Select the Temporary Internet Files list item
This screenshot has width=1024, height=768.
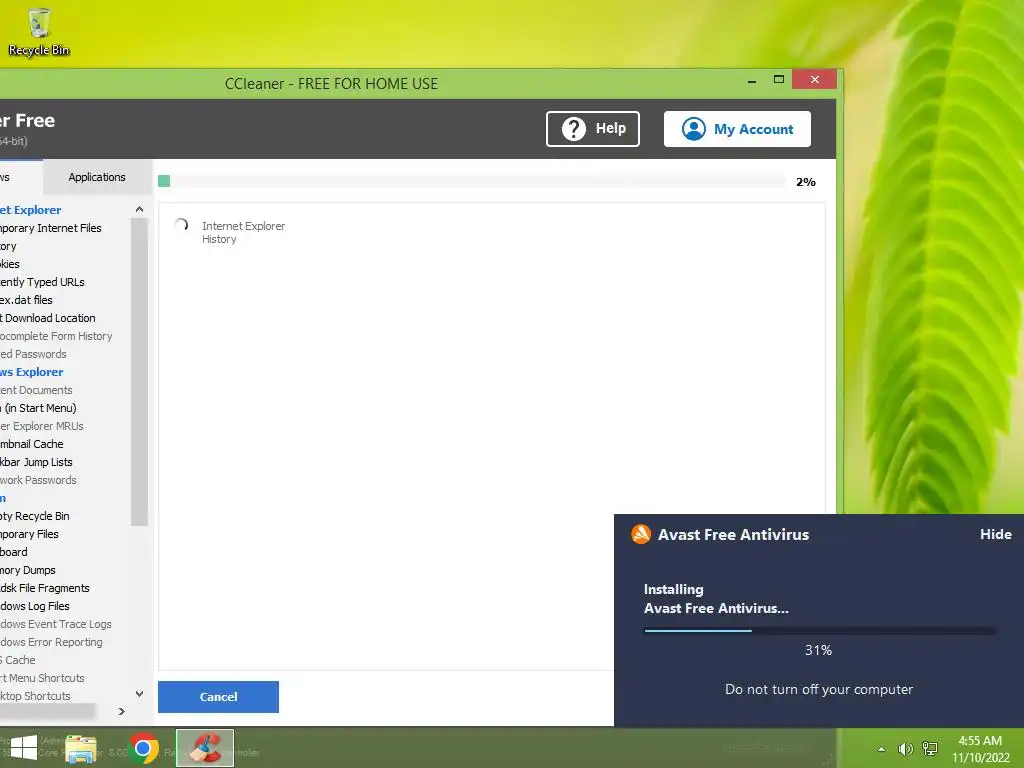[50, 228]
